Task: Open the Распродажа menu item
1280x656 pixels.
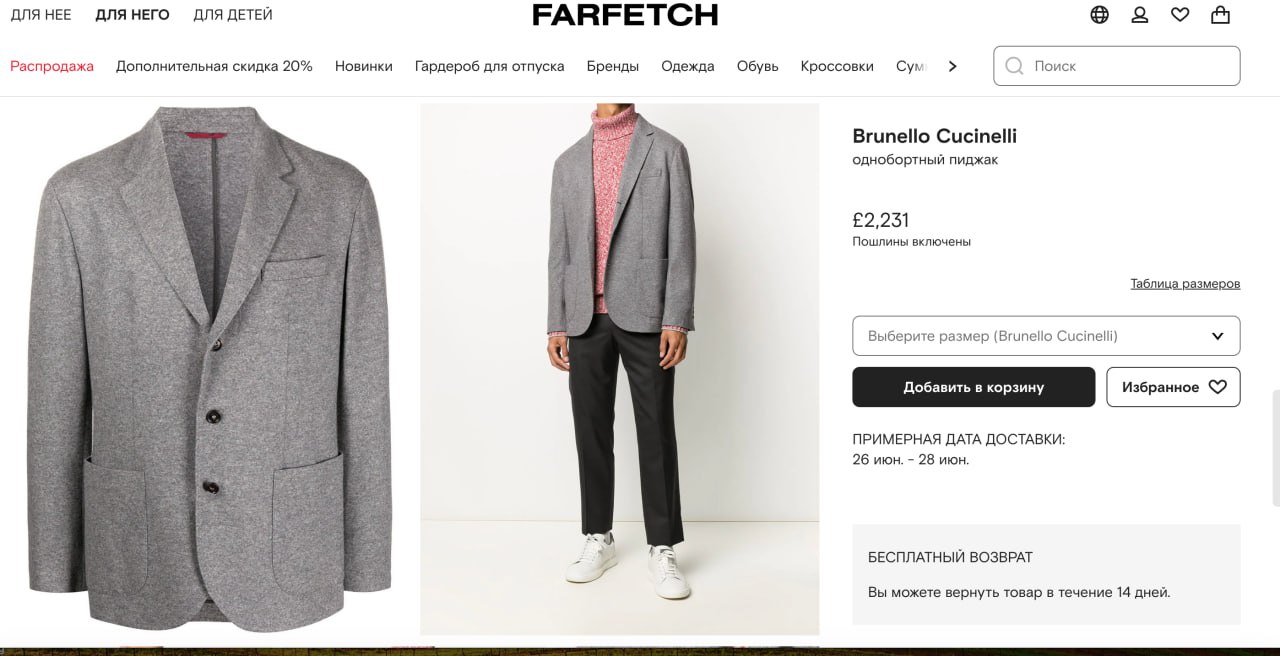Action: (52, 66)
